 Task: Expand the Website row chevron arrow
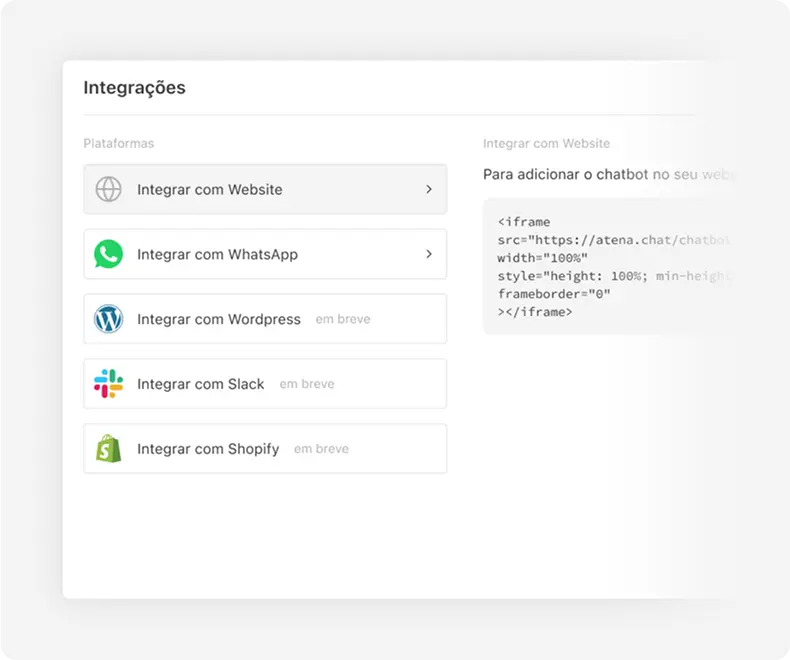tap(429, 189)
